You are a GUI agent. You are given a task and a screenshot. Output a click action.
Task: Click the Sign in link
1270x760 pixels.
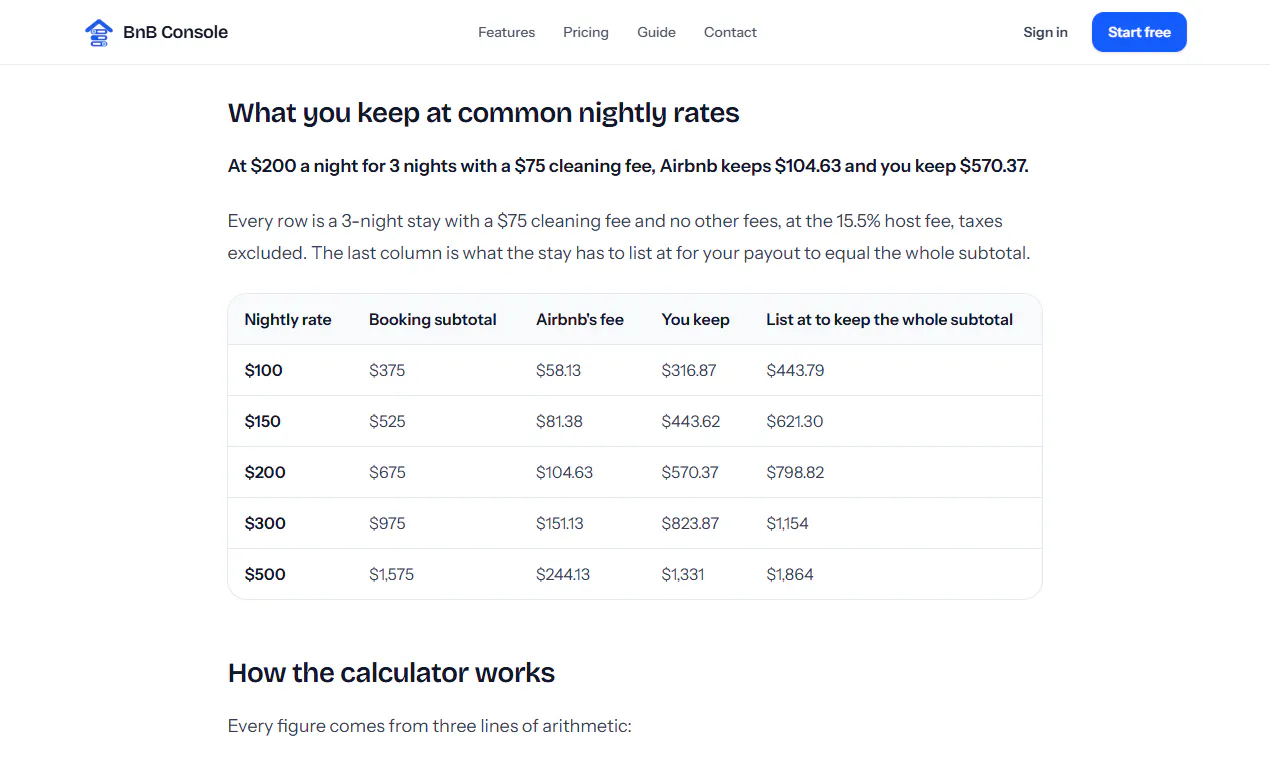pyautogui.click(x=1045, y=32)
